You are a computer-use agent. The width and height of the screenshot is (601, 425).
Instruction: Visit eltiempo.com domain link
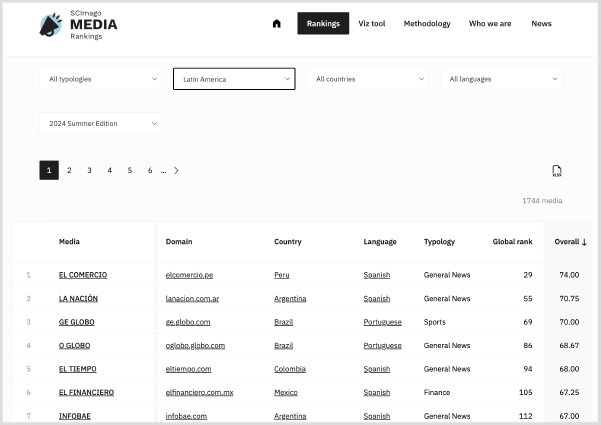pyautogui.click(x=189, y=369)
